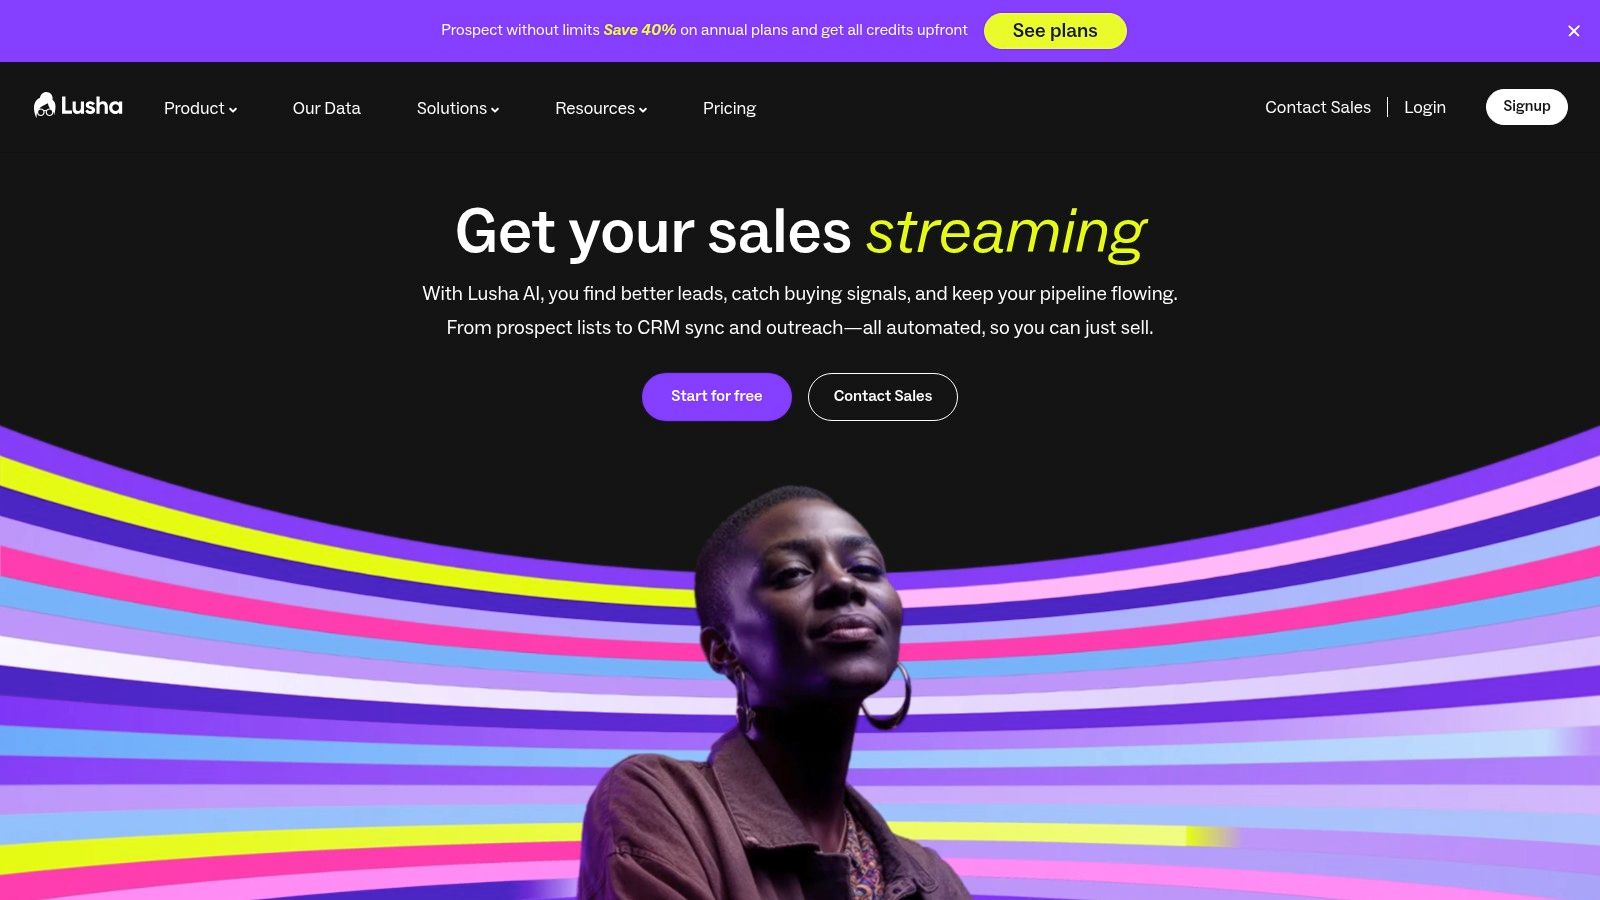This screenshot has height=900, width=1600.
Task: Click the white Signup button
Action: point(1527,107)
